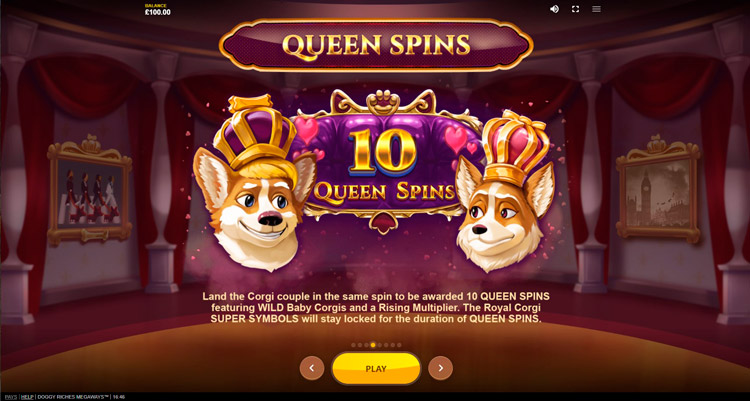Click the yellow PLAY button

376,368
